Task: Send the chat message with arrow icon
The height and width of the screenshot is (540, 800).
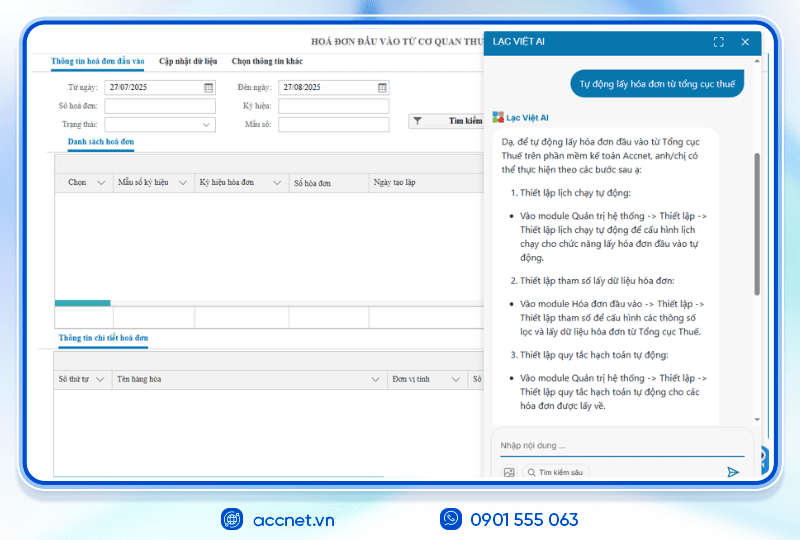Action: 733,472
